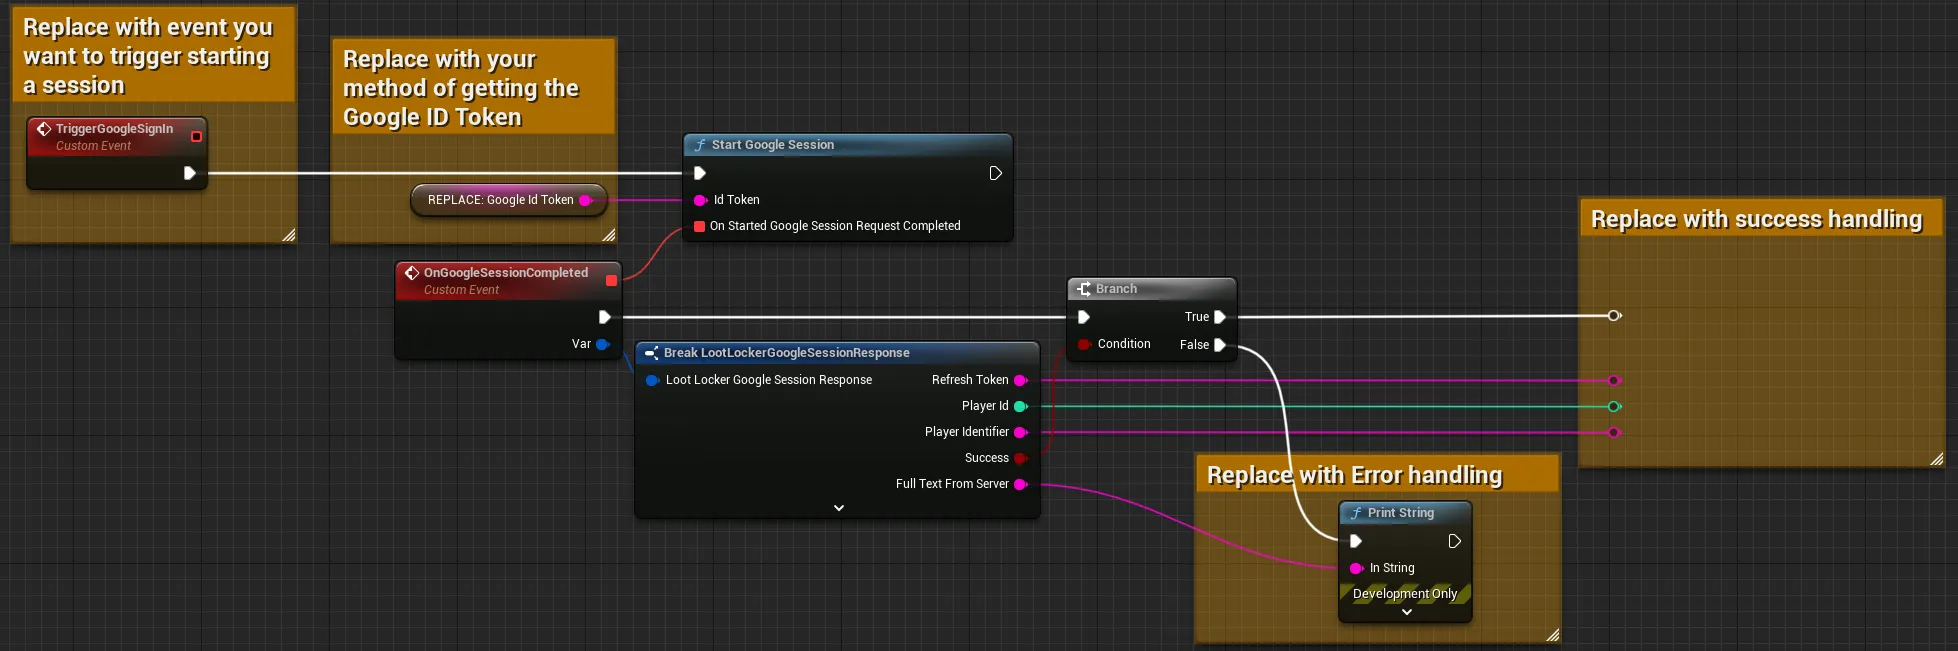Viewport: 1958px width, 651px height.
Task: Click the resize handle of the success handling comment
Action: [1937, 459]
